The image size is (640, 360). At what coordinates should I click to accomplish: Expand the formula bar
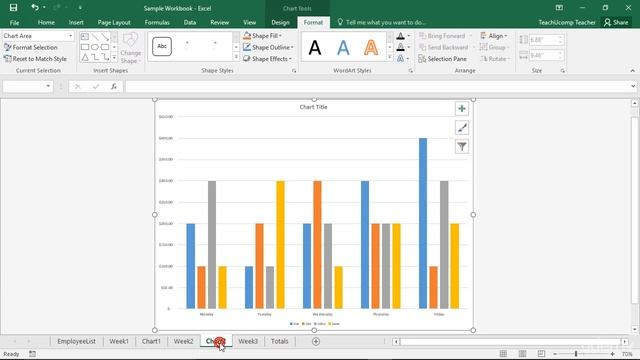[x=633, y=86]
